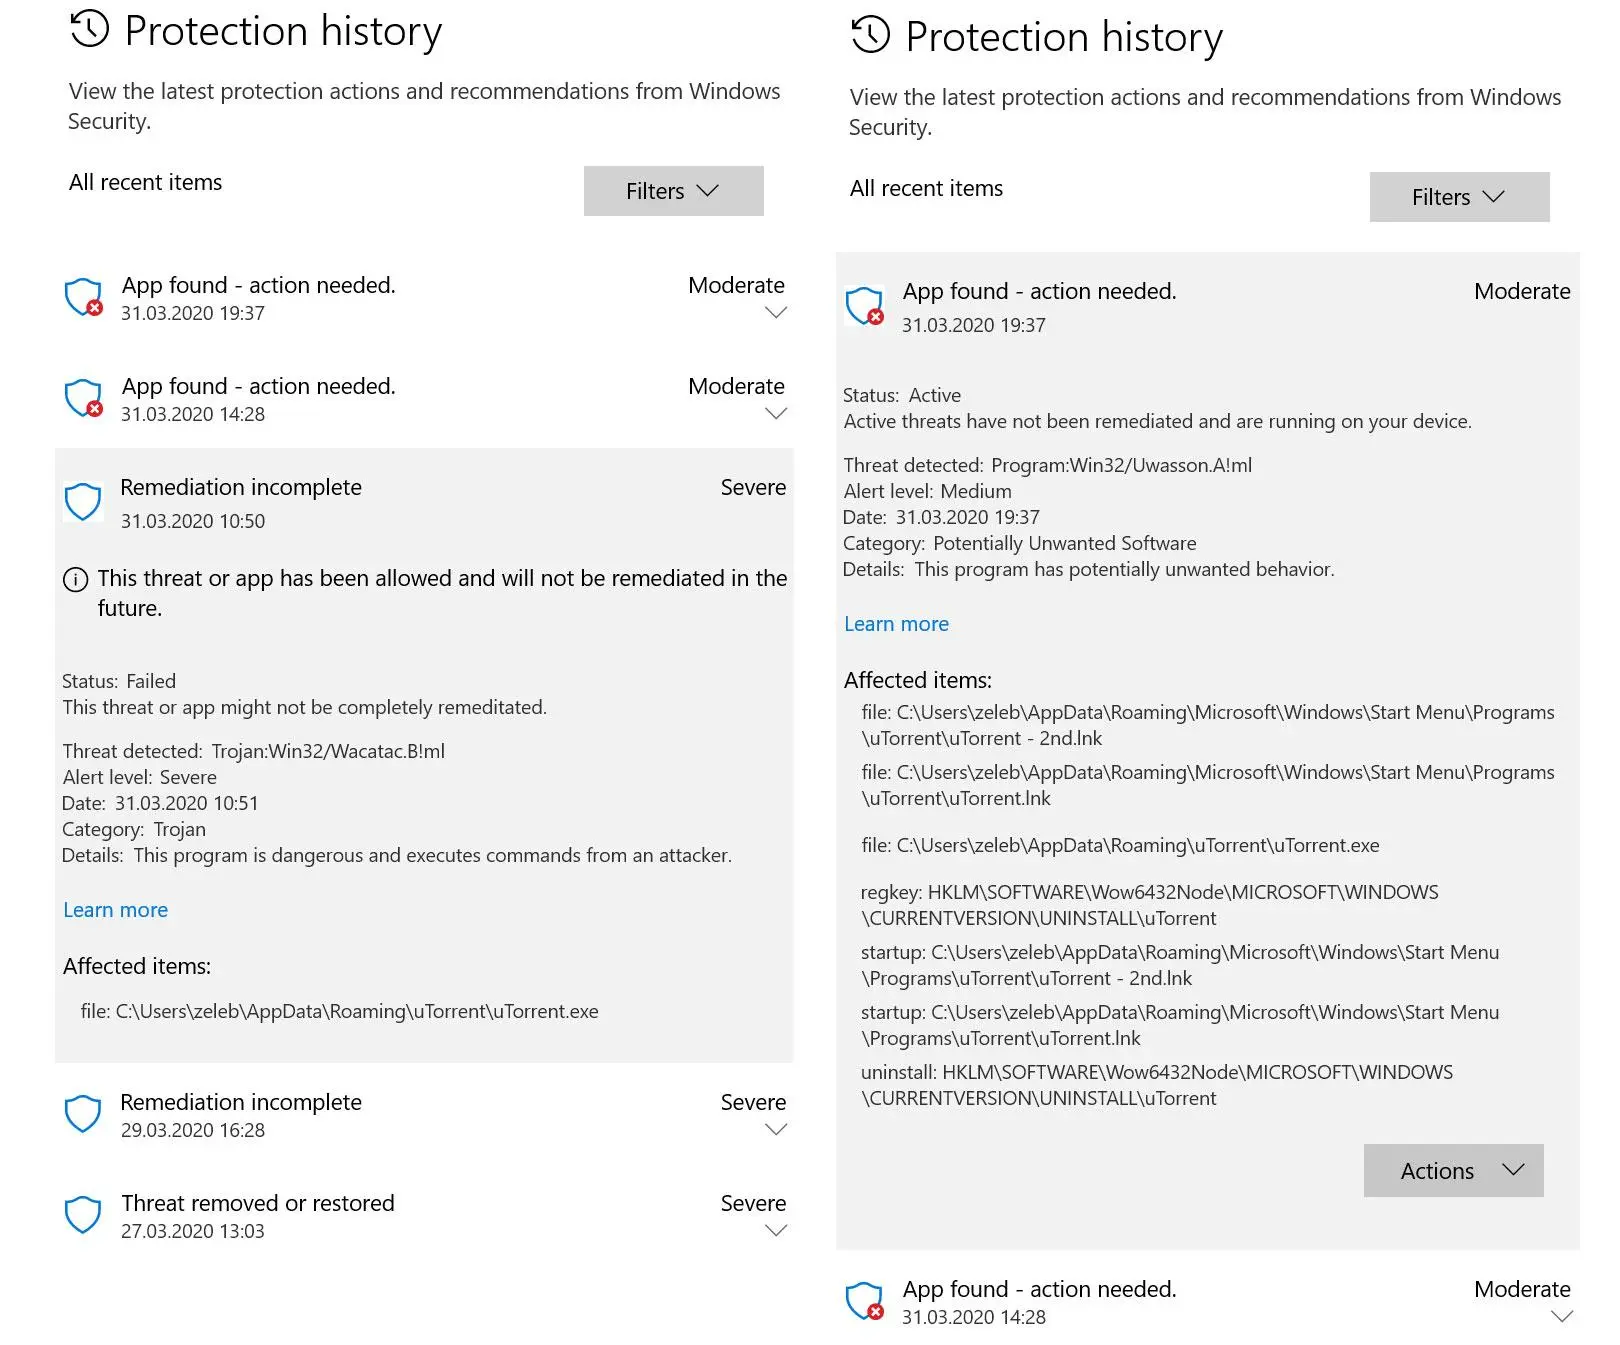Open Learn more link under Uwasson details
The image size is (1620, 1345).
(x=896, y=624)
